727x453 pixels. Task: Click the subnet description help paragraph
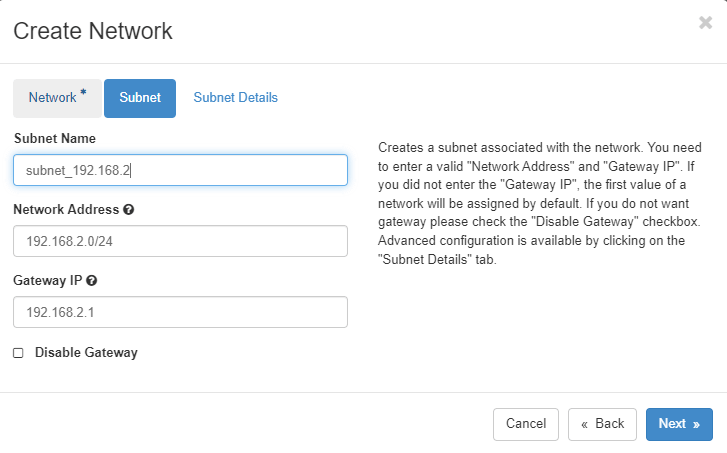point(538,204)
